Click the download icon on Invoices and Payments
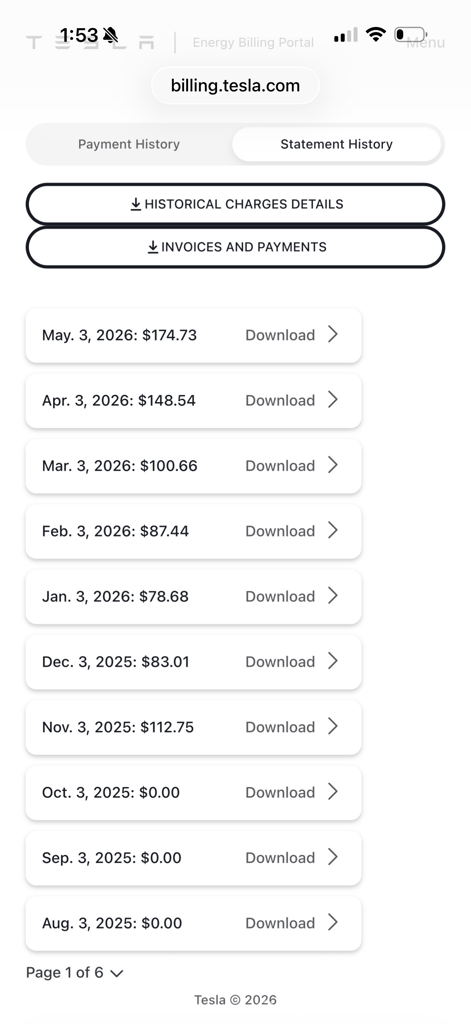This screenshot has width=471, height=1024. point(153,248)
